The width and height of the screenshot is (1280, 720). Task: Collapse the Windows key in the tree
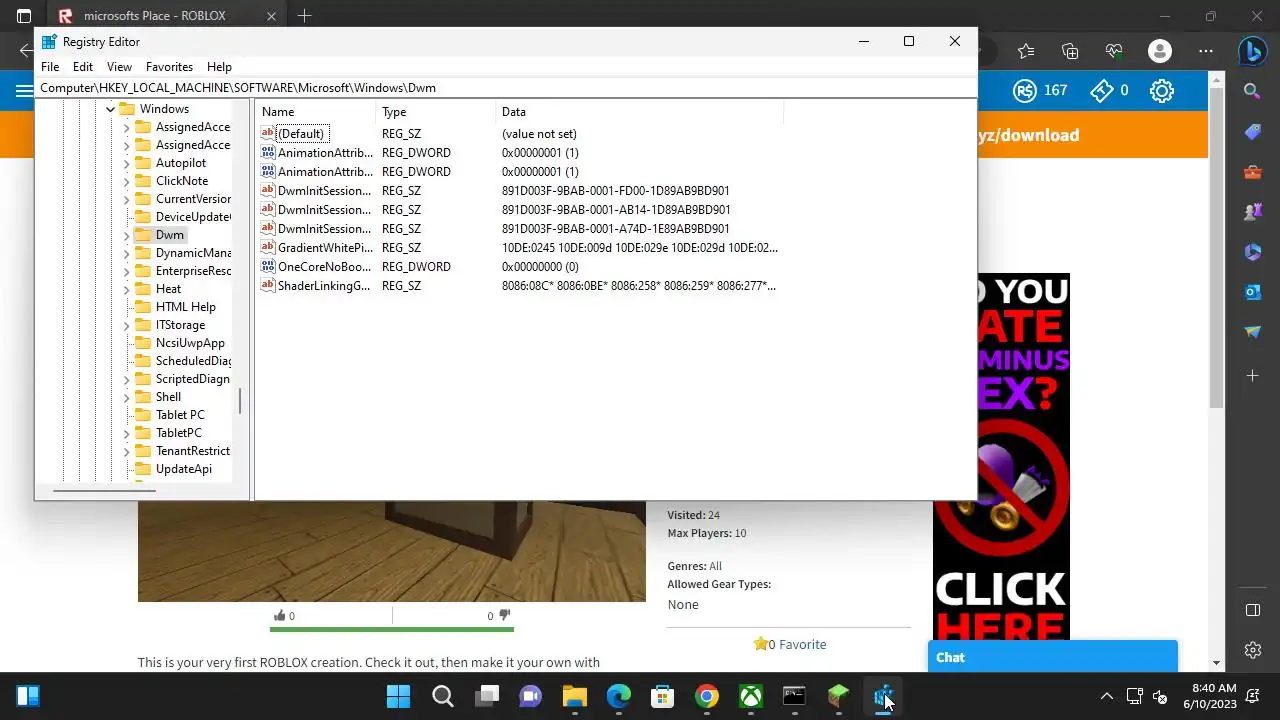[111, 109]
